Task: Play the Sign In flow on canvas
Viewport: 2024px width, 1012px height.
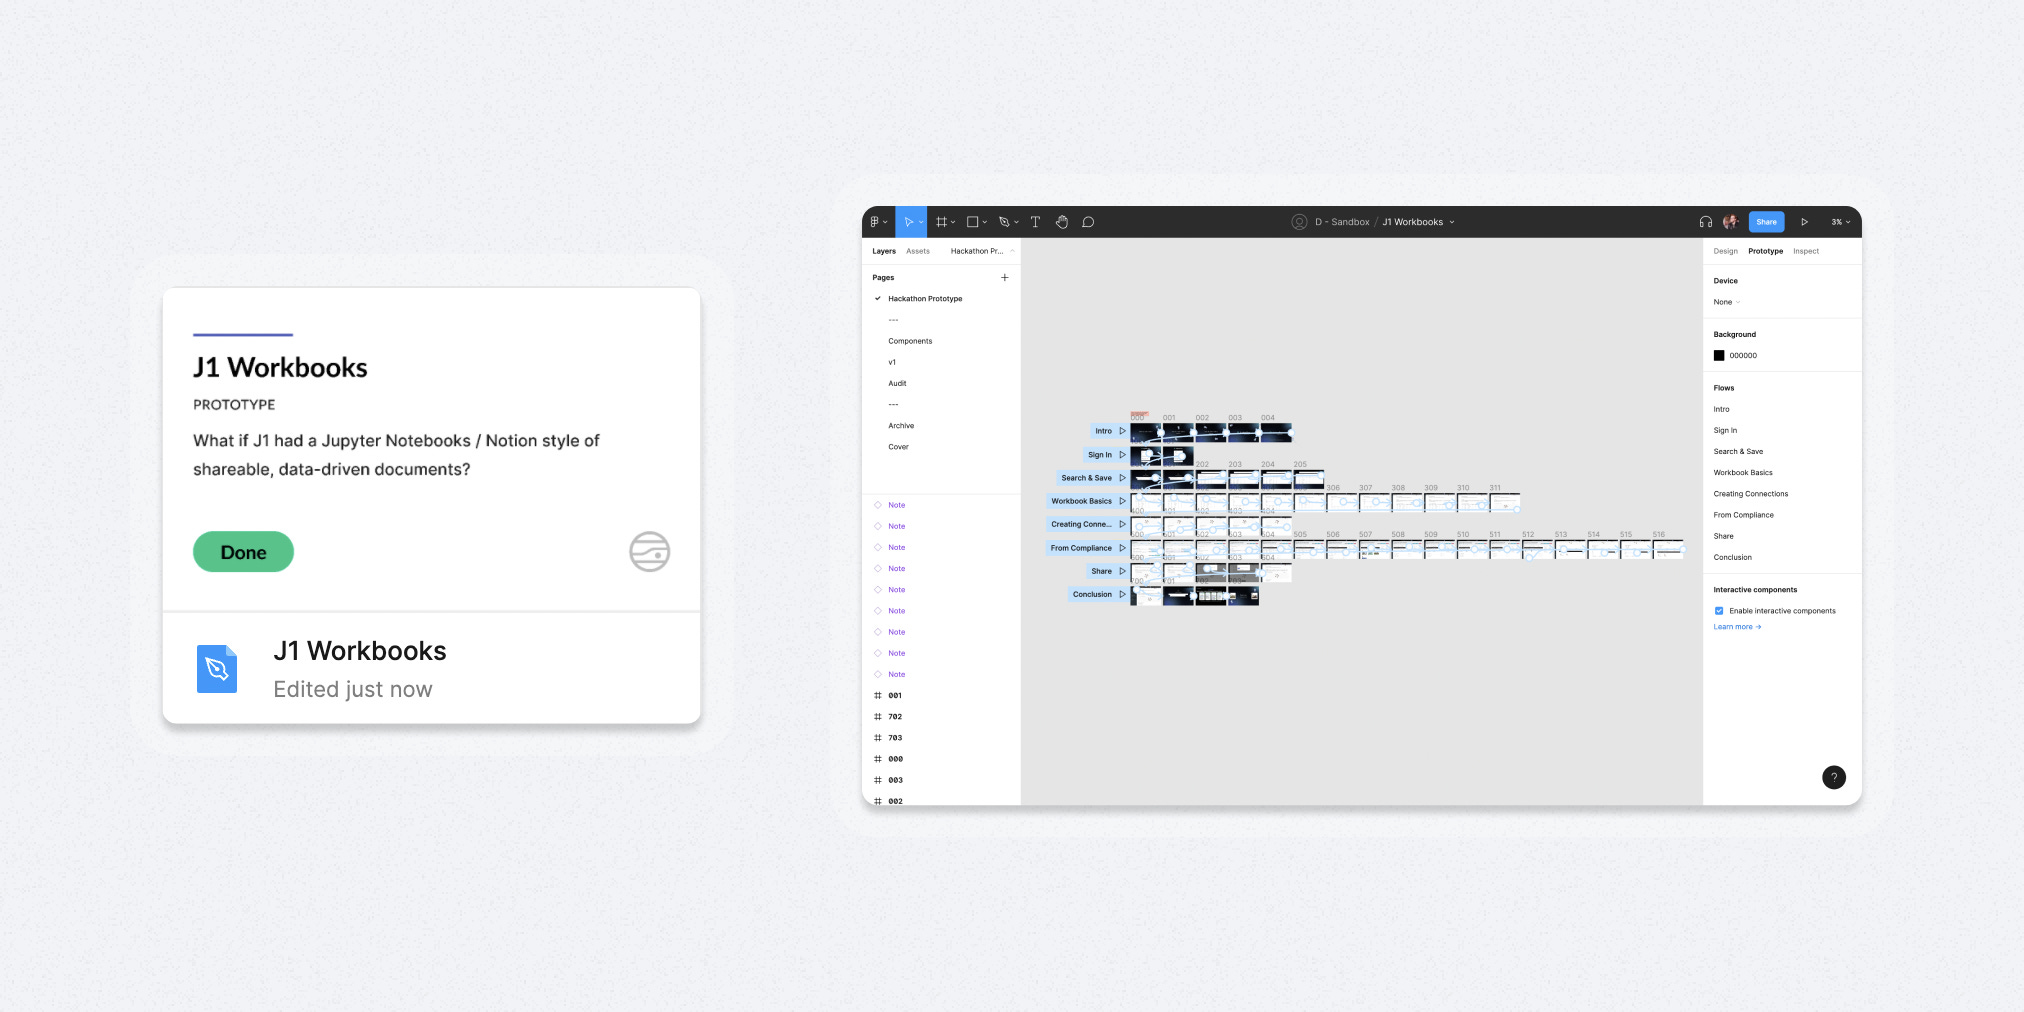Action: click(x=1122, y=454)
